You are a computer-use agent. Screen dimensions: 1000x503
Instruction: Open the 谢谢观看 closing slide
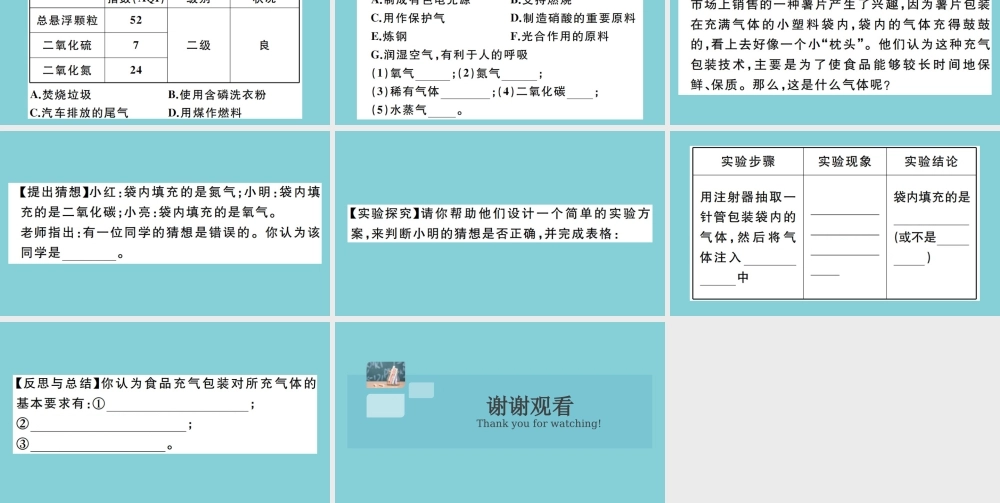click(500, 412)
